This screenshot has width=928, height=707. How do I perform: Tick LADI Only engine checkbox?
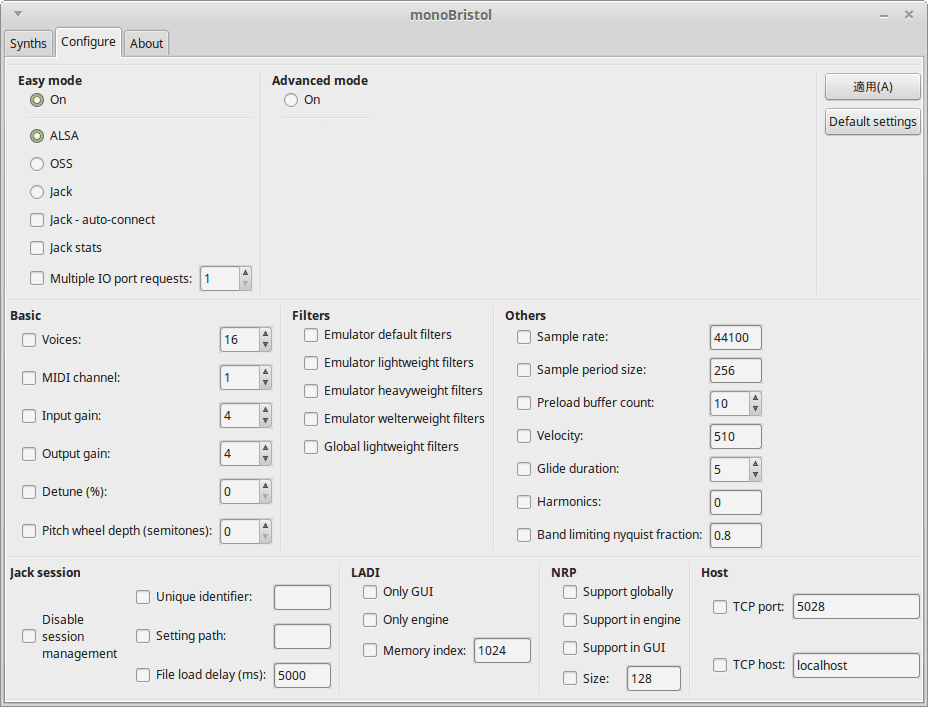(x=370, y=620)
